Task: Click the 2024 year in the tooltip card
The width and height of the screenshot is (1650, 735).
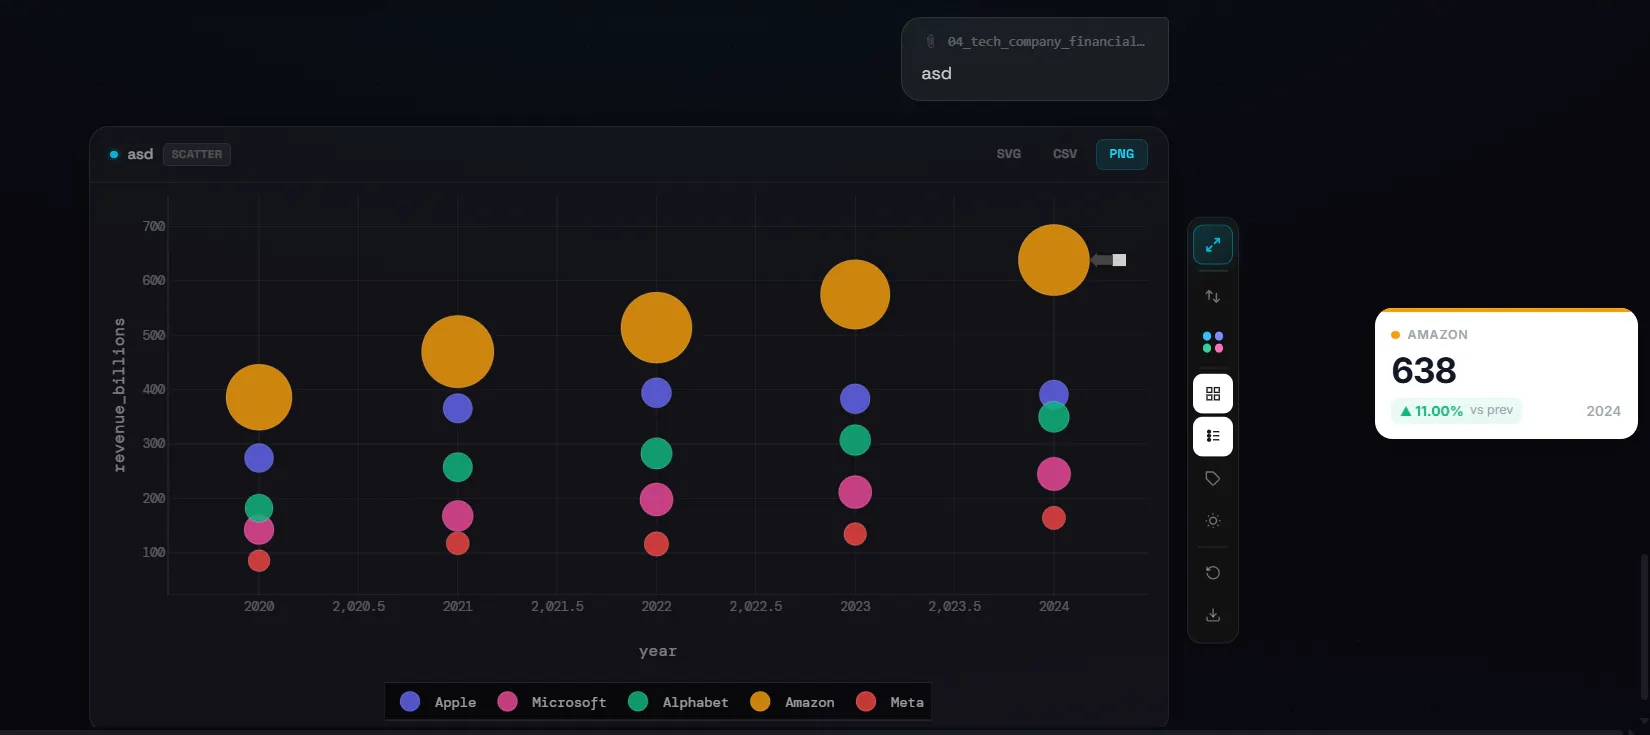Action: click(1603, 411)
